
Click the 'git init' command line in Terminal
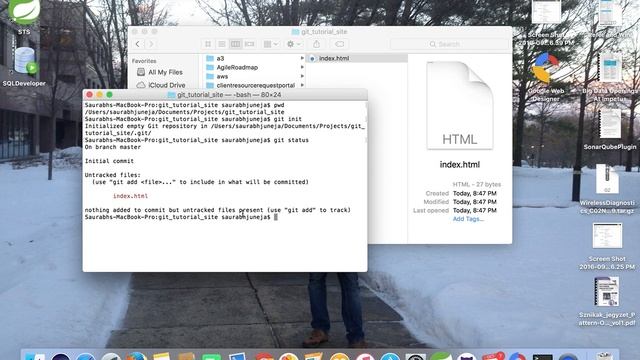click(193, 119)
